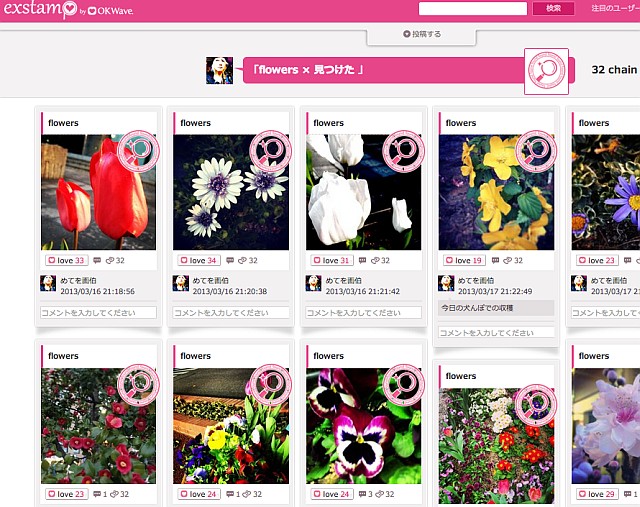
Task: Click the profile avatar beside flowers banner
Action: [219, 70]
